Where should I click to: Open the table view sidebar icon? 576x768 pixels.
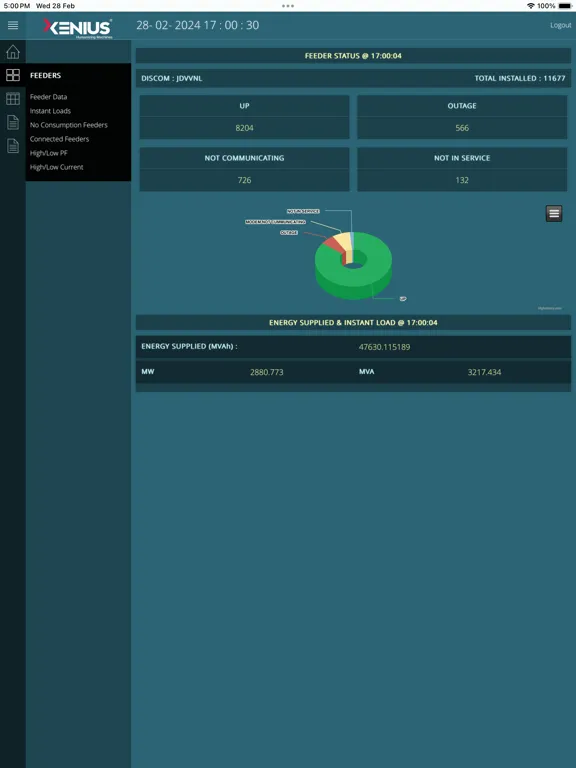tap(13, 98)
